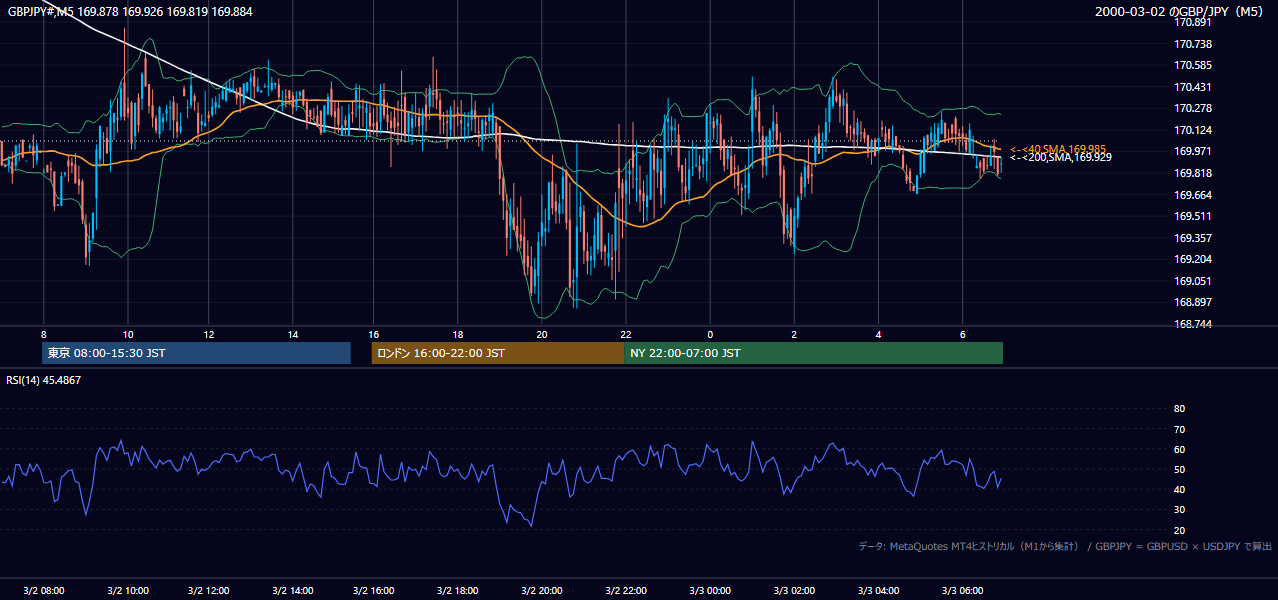Click the 169.664 price axis label
The height and width of the screenshot is (600, 1278).
[x=1193, y=195]
